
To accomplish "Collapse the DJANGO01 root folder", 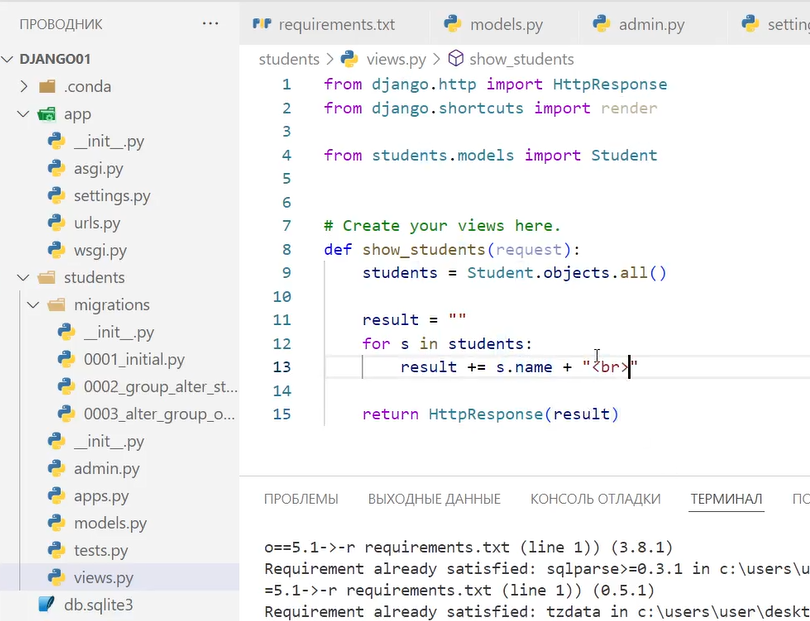I will pyautogui.click(x=9, y=59).
